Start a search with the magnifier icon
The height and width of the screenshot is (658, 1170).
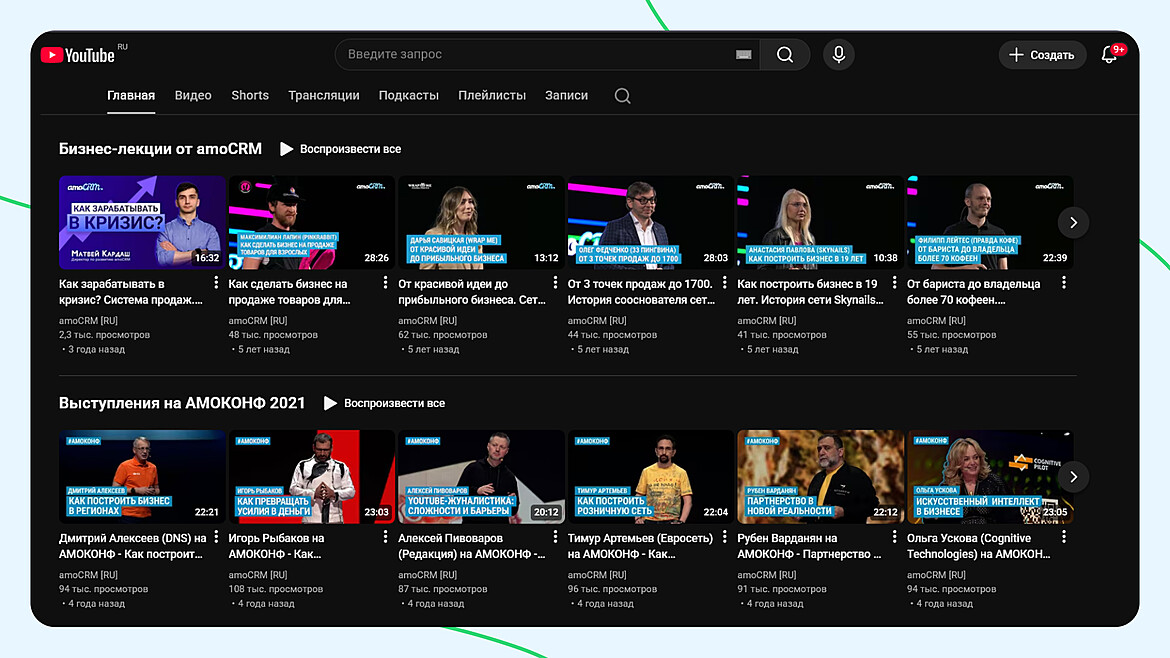[785, 54]
